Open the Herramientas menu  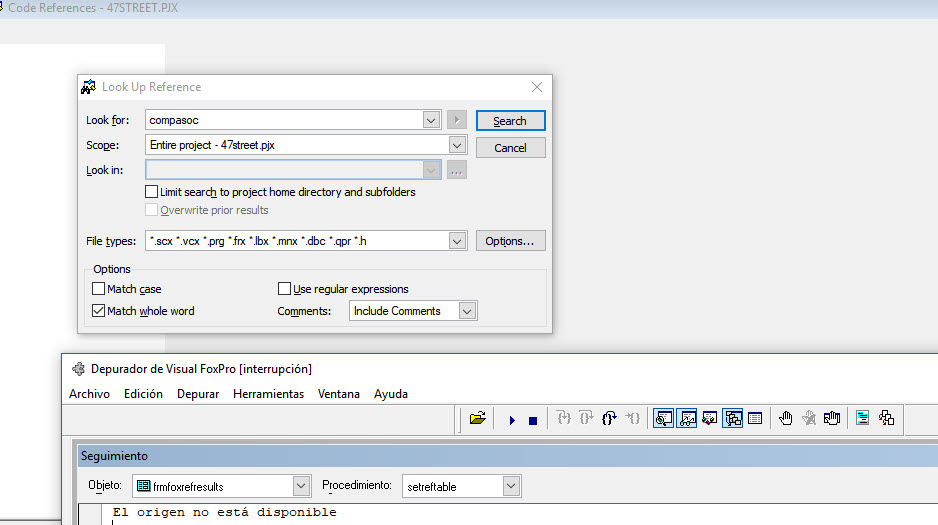coord(269,394)
